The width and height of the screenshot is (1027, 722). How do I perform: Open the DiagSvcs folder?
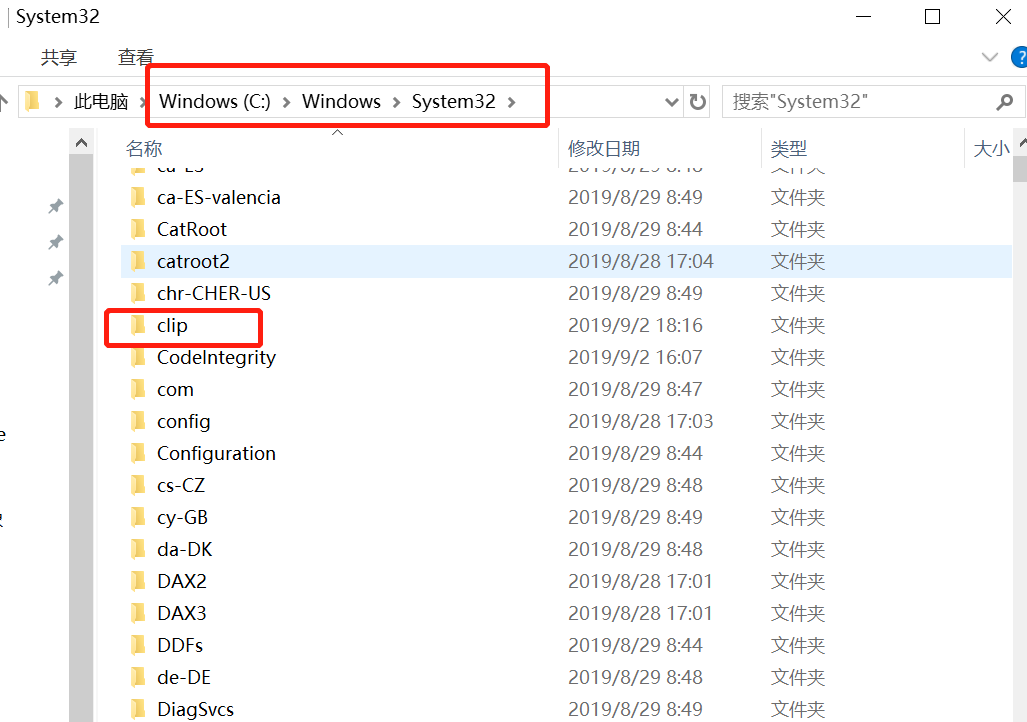point(195,709)
